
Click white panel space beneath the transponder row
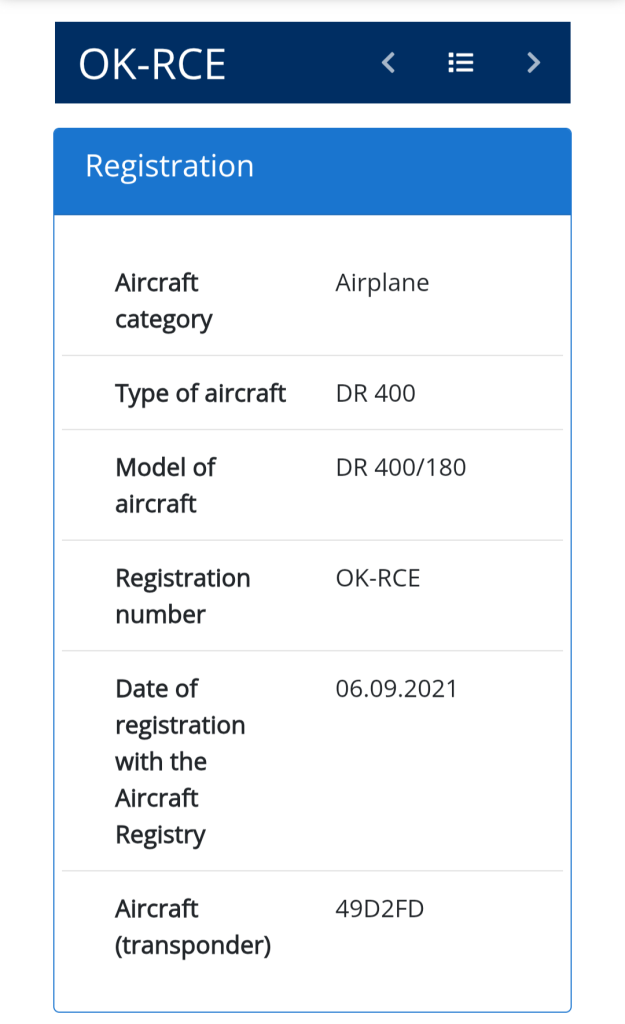pyautogui.click(x=312, y=990)
